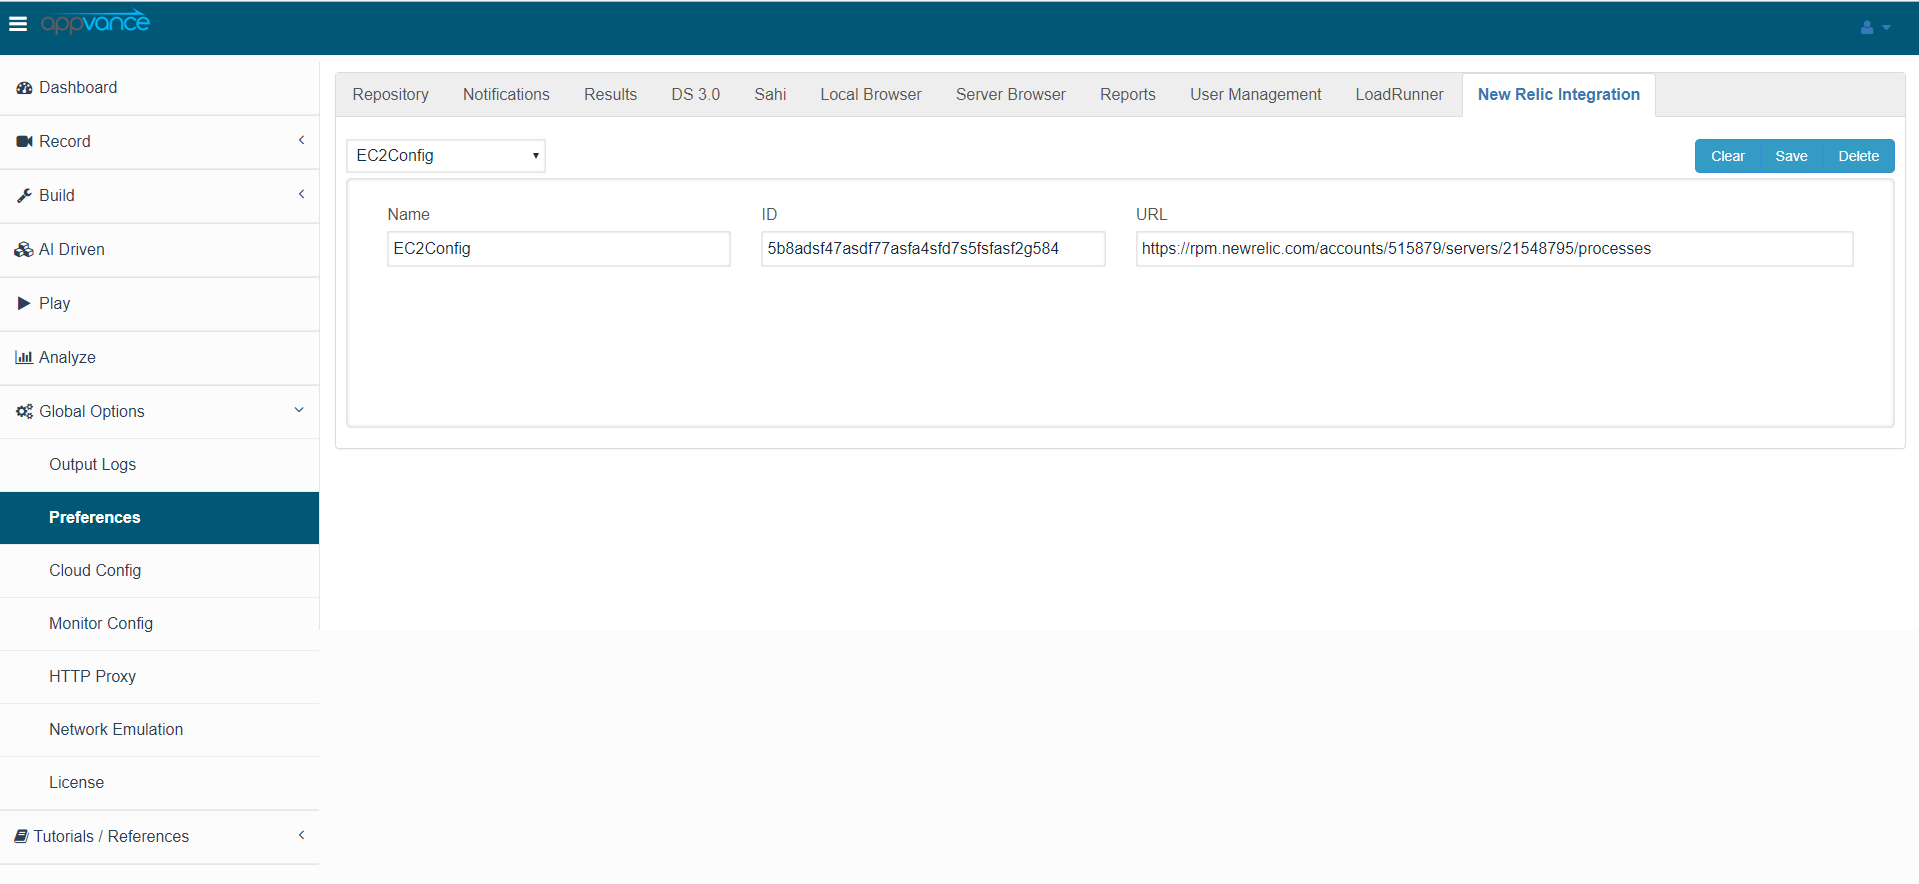Click the Global Options gears icon
1919x884 pixels.
coord(24,411)
